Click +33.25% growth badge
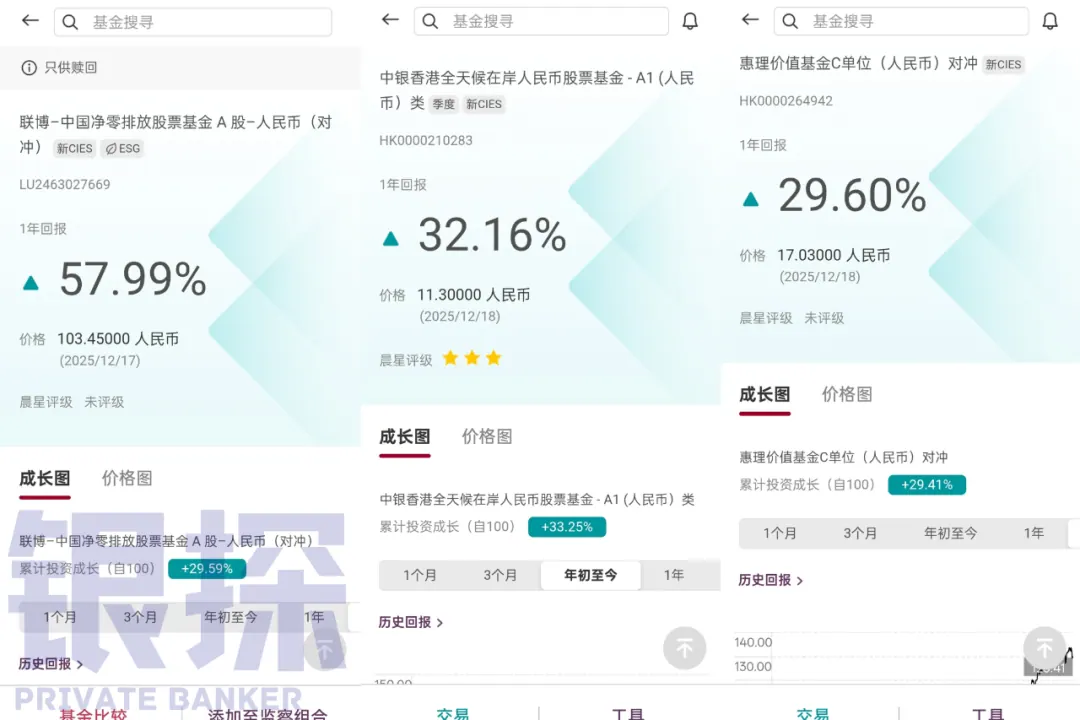Screen dimensions: 1080x720 [567, 526]
